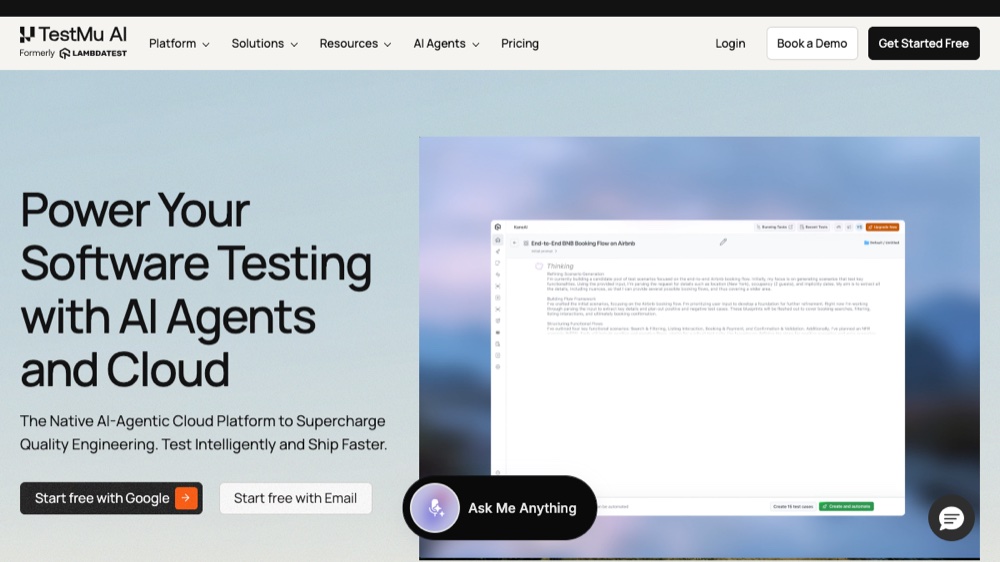Image resolution: width=1000 pixels, height=562 pixels.
Task: Click the 'Power Your Software Testing' heading
Action: (196, 290)
